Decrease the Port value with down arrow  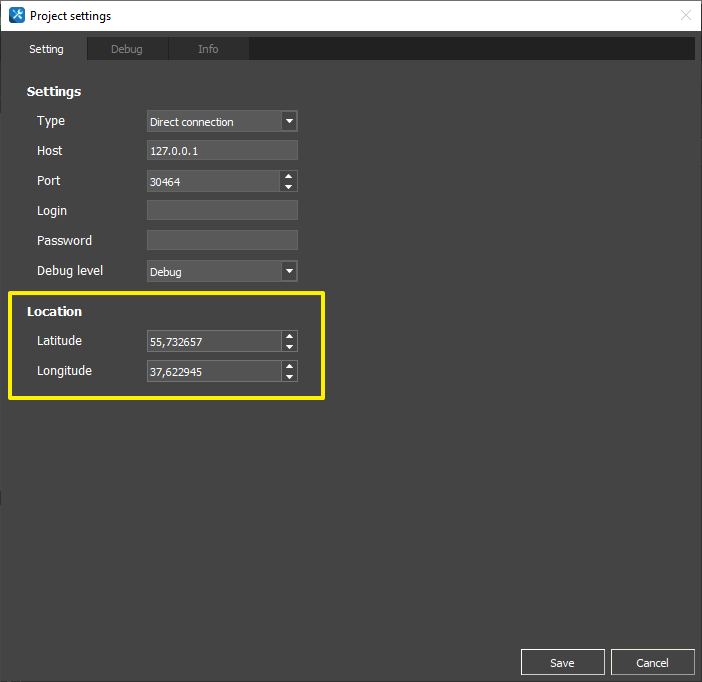(x=289, y=186)
